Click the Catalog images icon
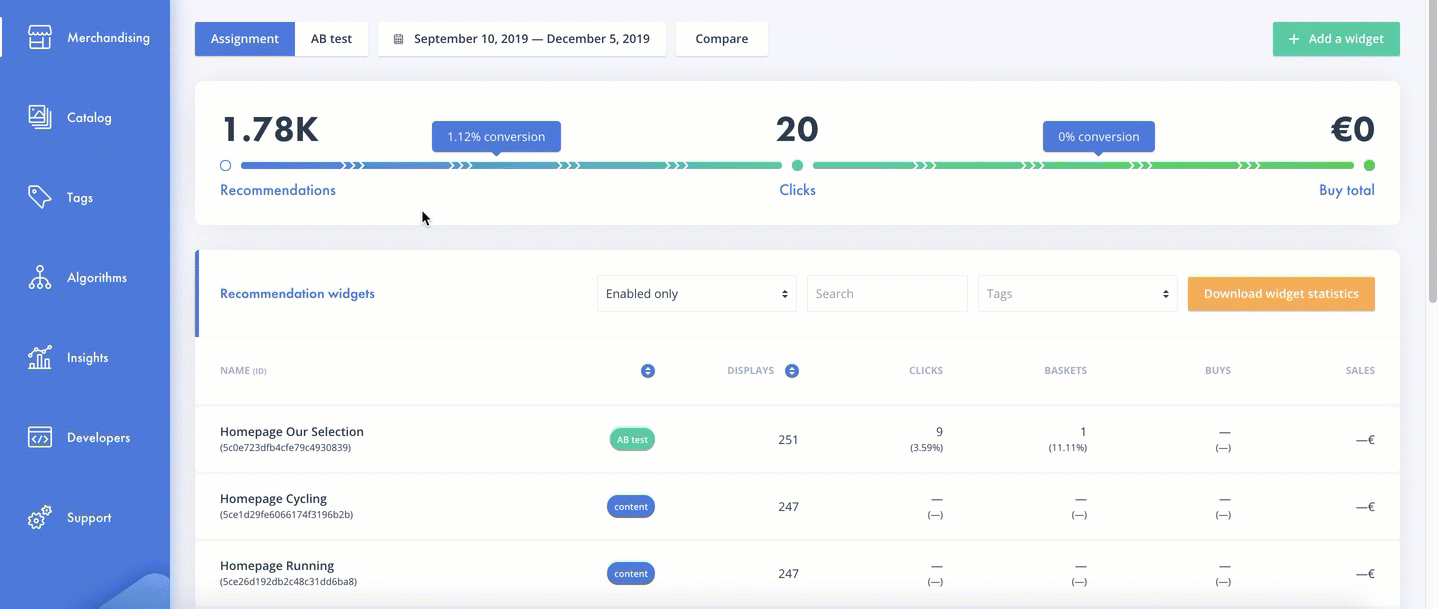This screenshot has height=609, width=1438. point(40,117)
